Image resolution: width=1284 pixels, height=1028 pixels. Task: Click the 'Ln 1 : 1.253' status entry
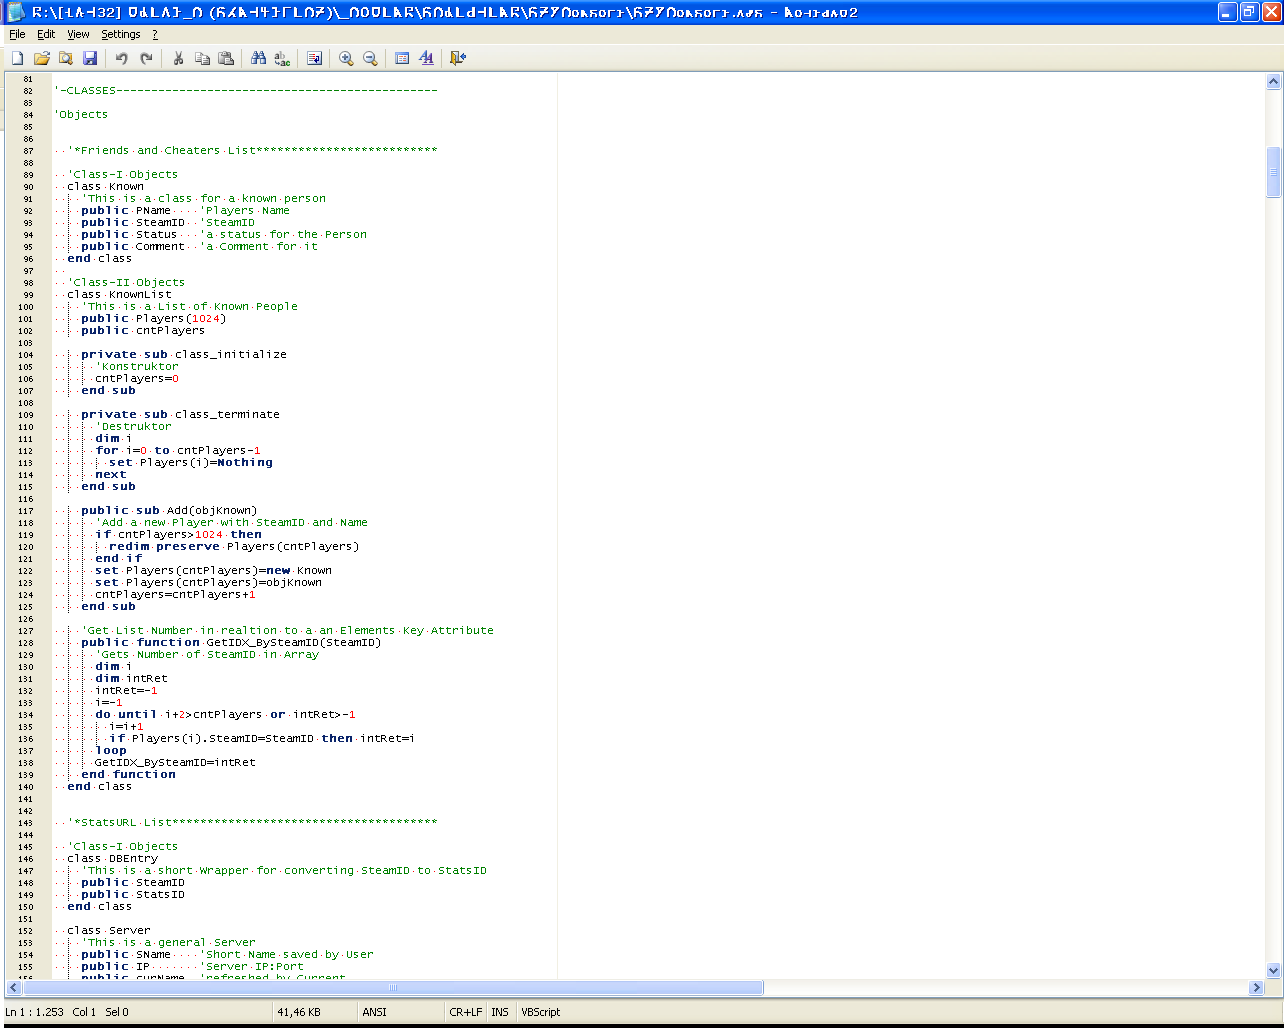[x=34, y=1012]
